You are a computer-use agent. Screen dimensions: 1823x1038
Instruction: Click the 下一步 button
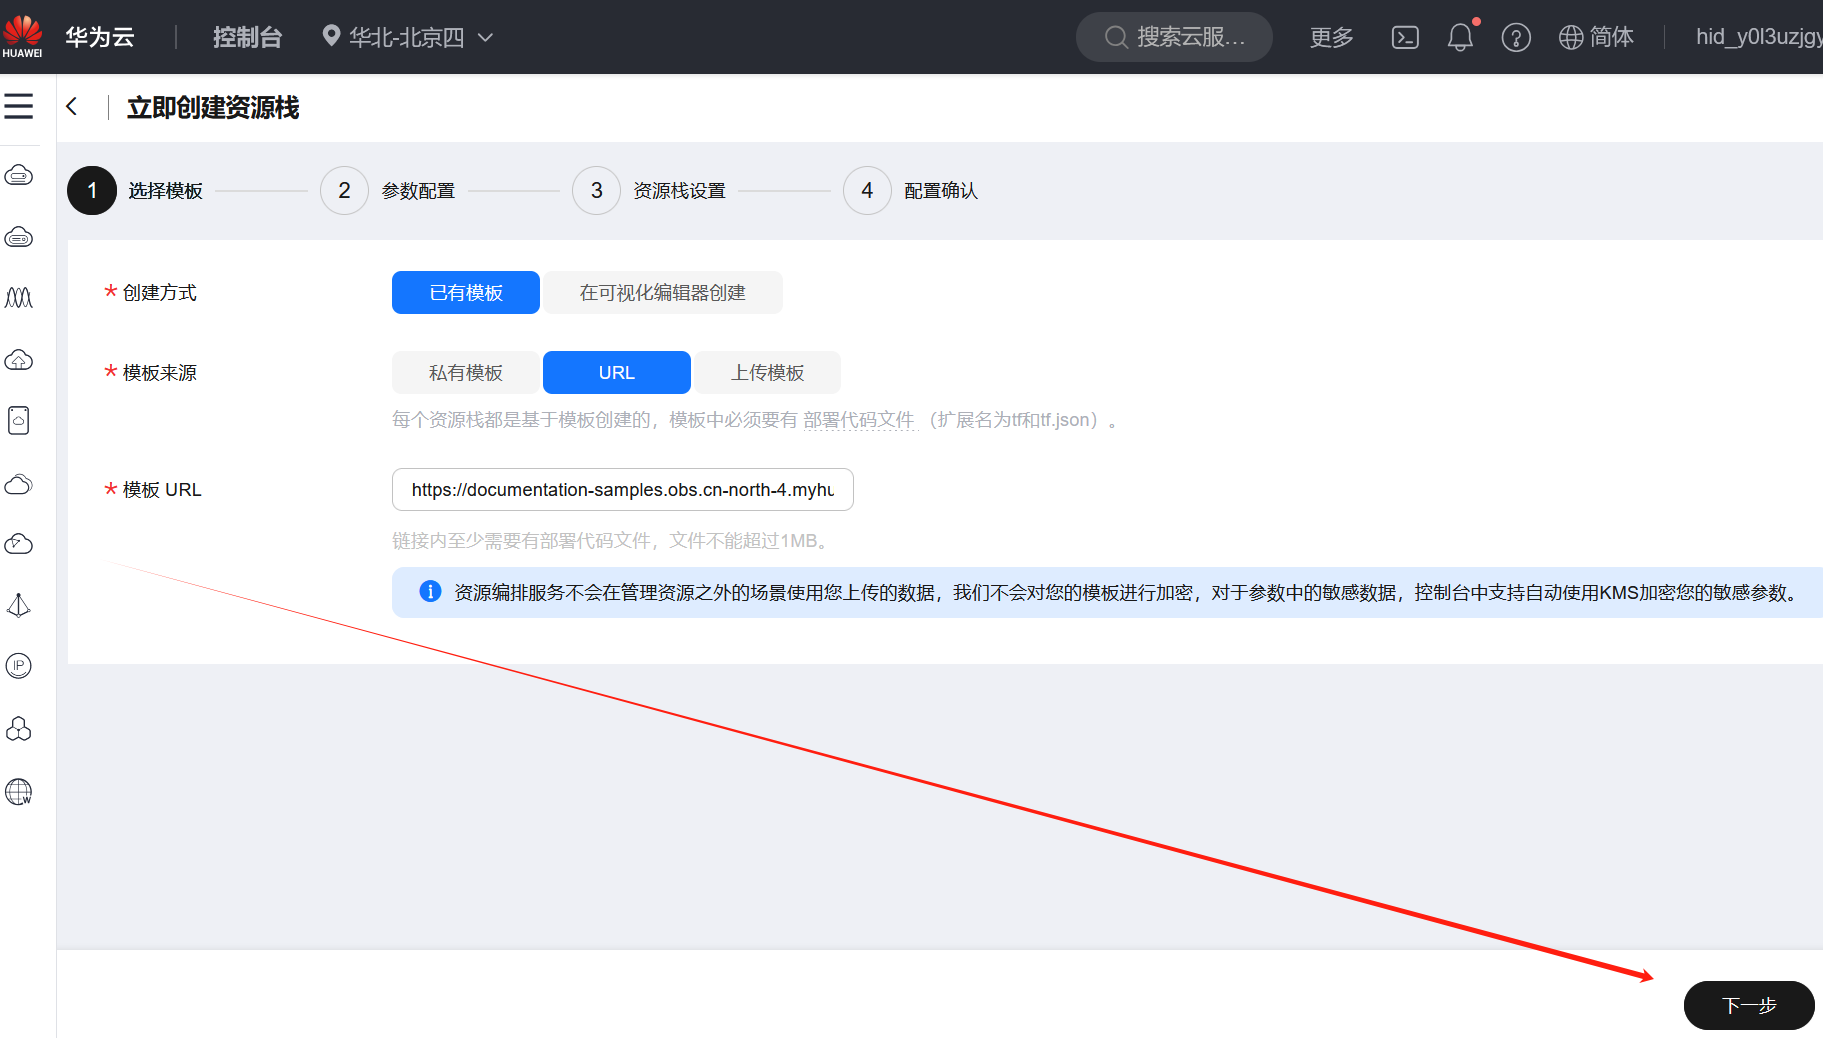(x=1749, y=1005)
